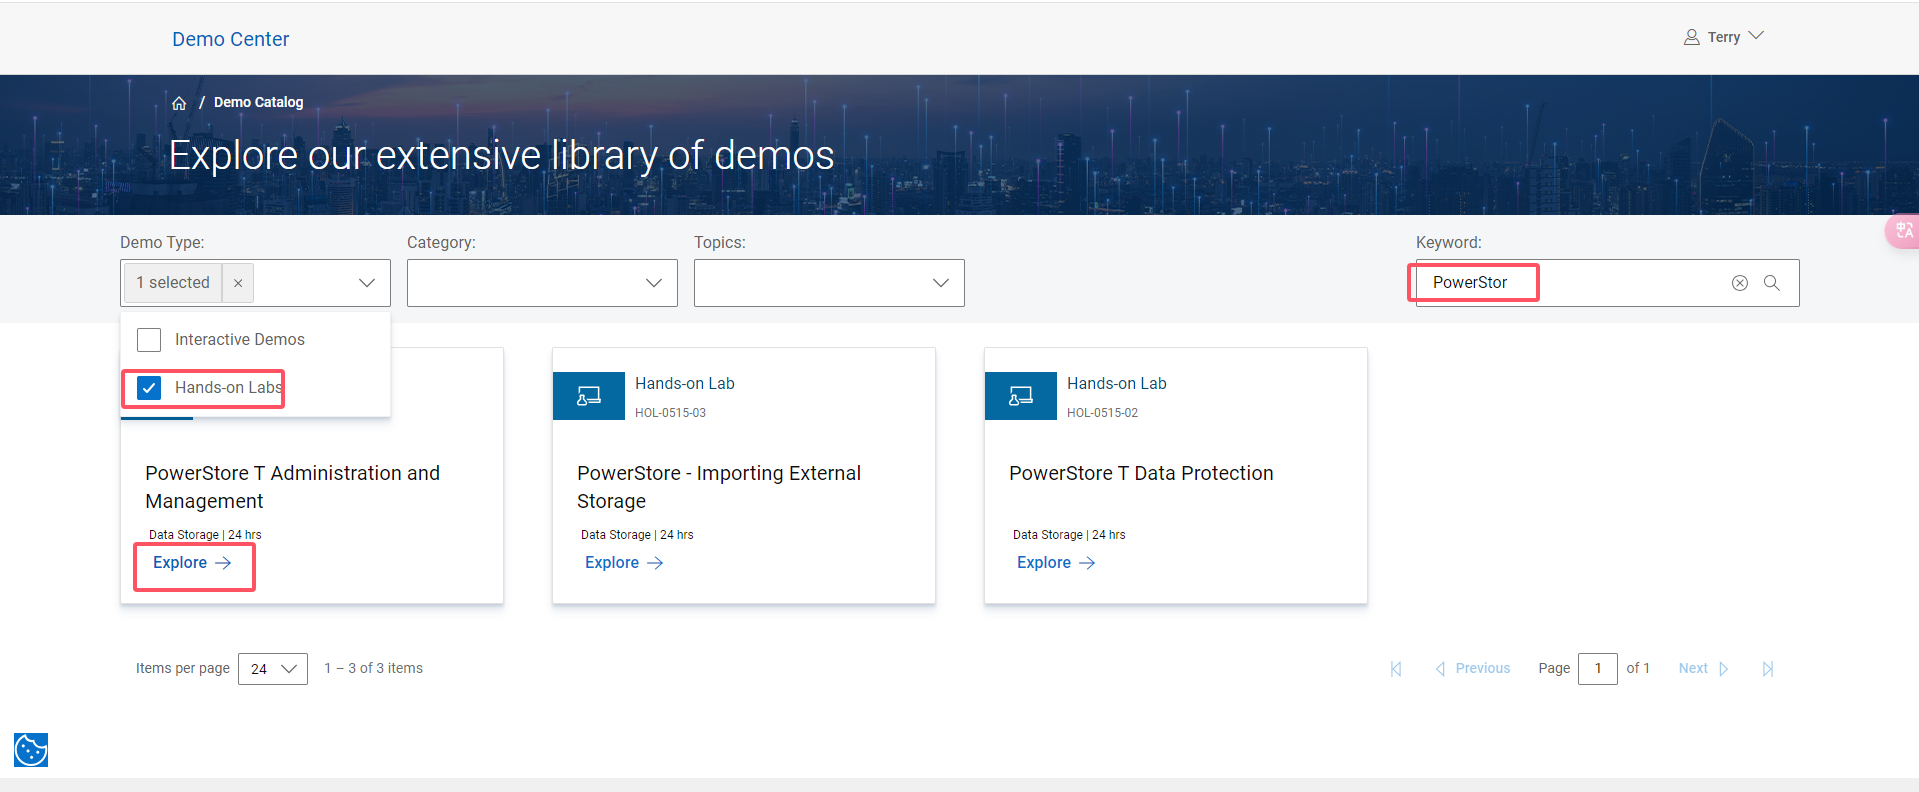Click the Next page link
1919x792 pixels.
point(1704,669)
